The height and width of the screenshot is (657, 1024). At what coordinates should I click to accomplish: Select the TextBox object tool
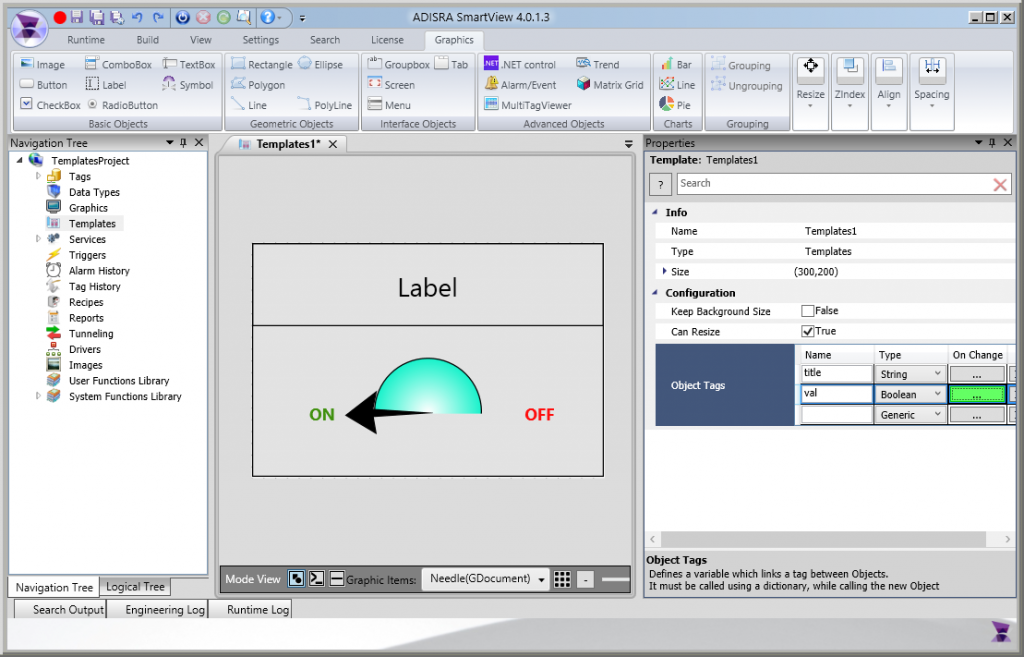(189, 65)
